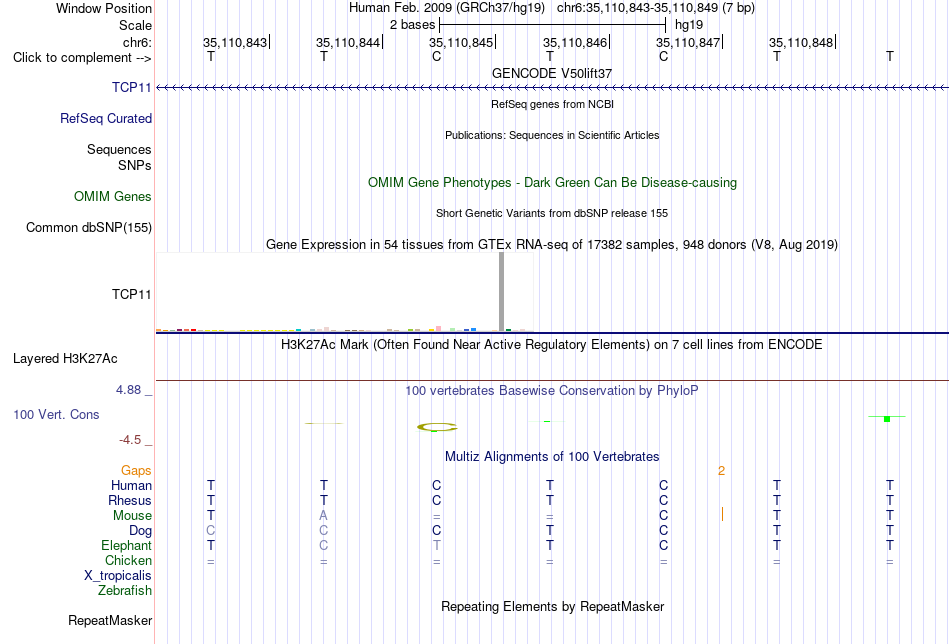Click the Gene Expression in 54 tissues title
The width and height of the screenshot is (950, 644).
coord(552,245)
